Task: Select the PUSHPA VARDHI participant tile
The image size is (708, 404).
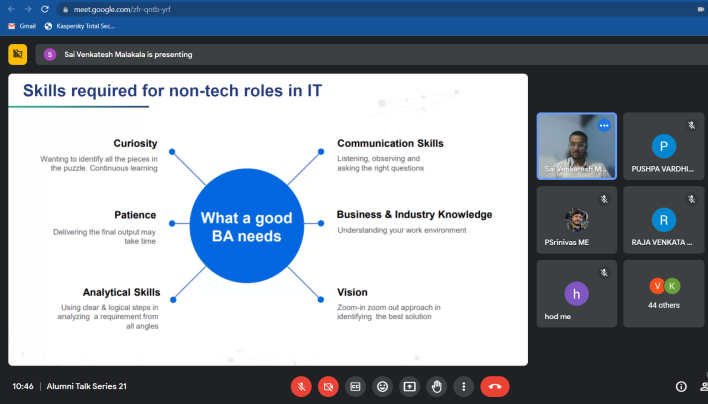Action: 663,146
